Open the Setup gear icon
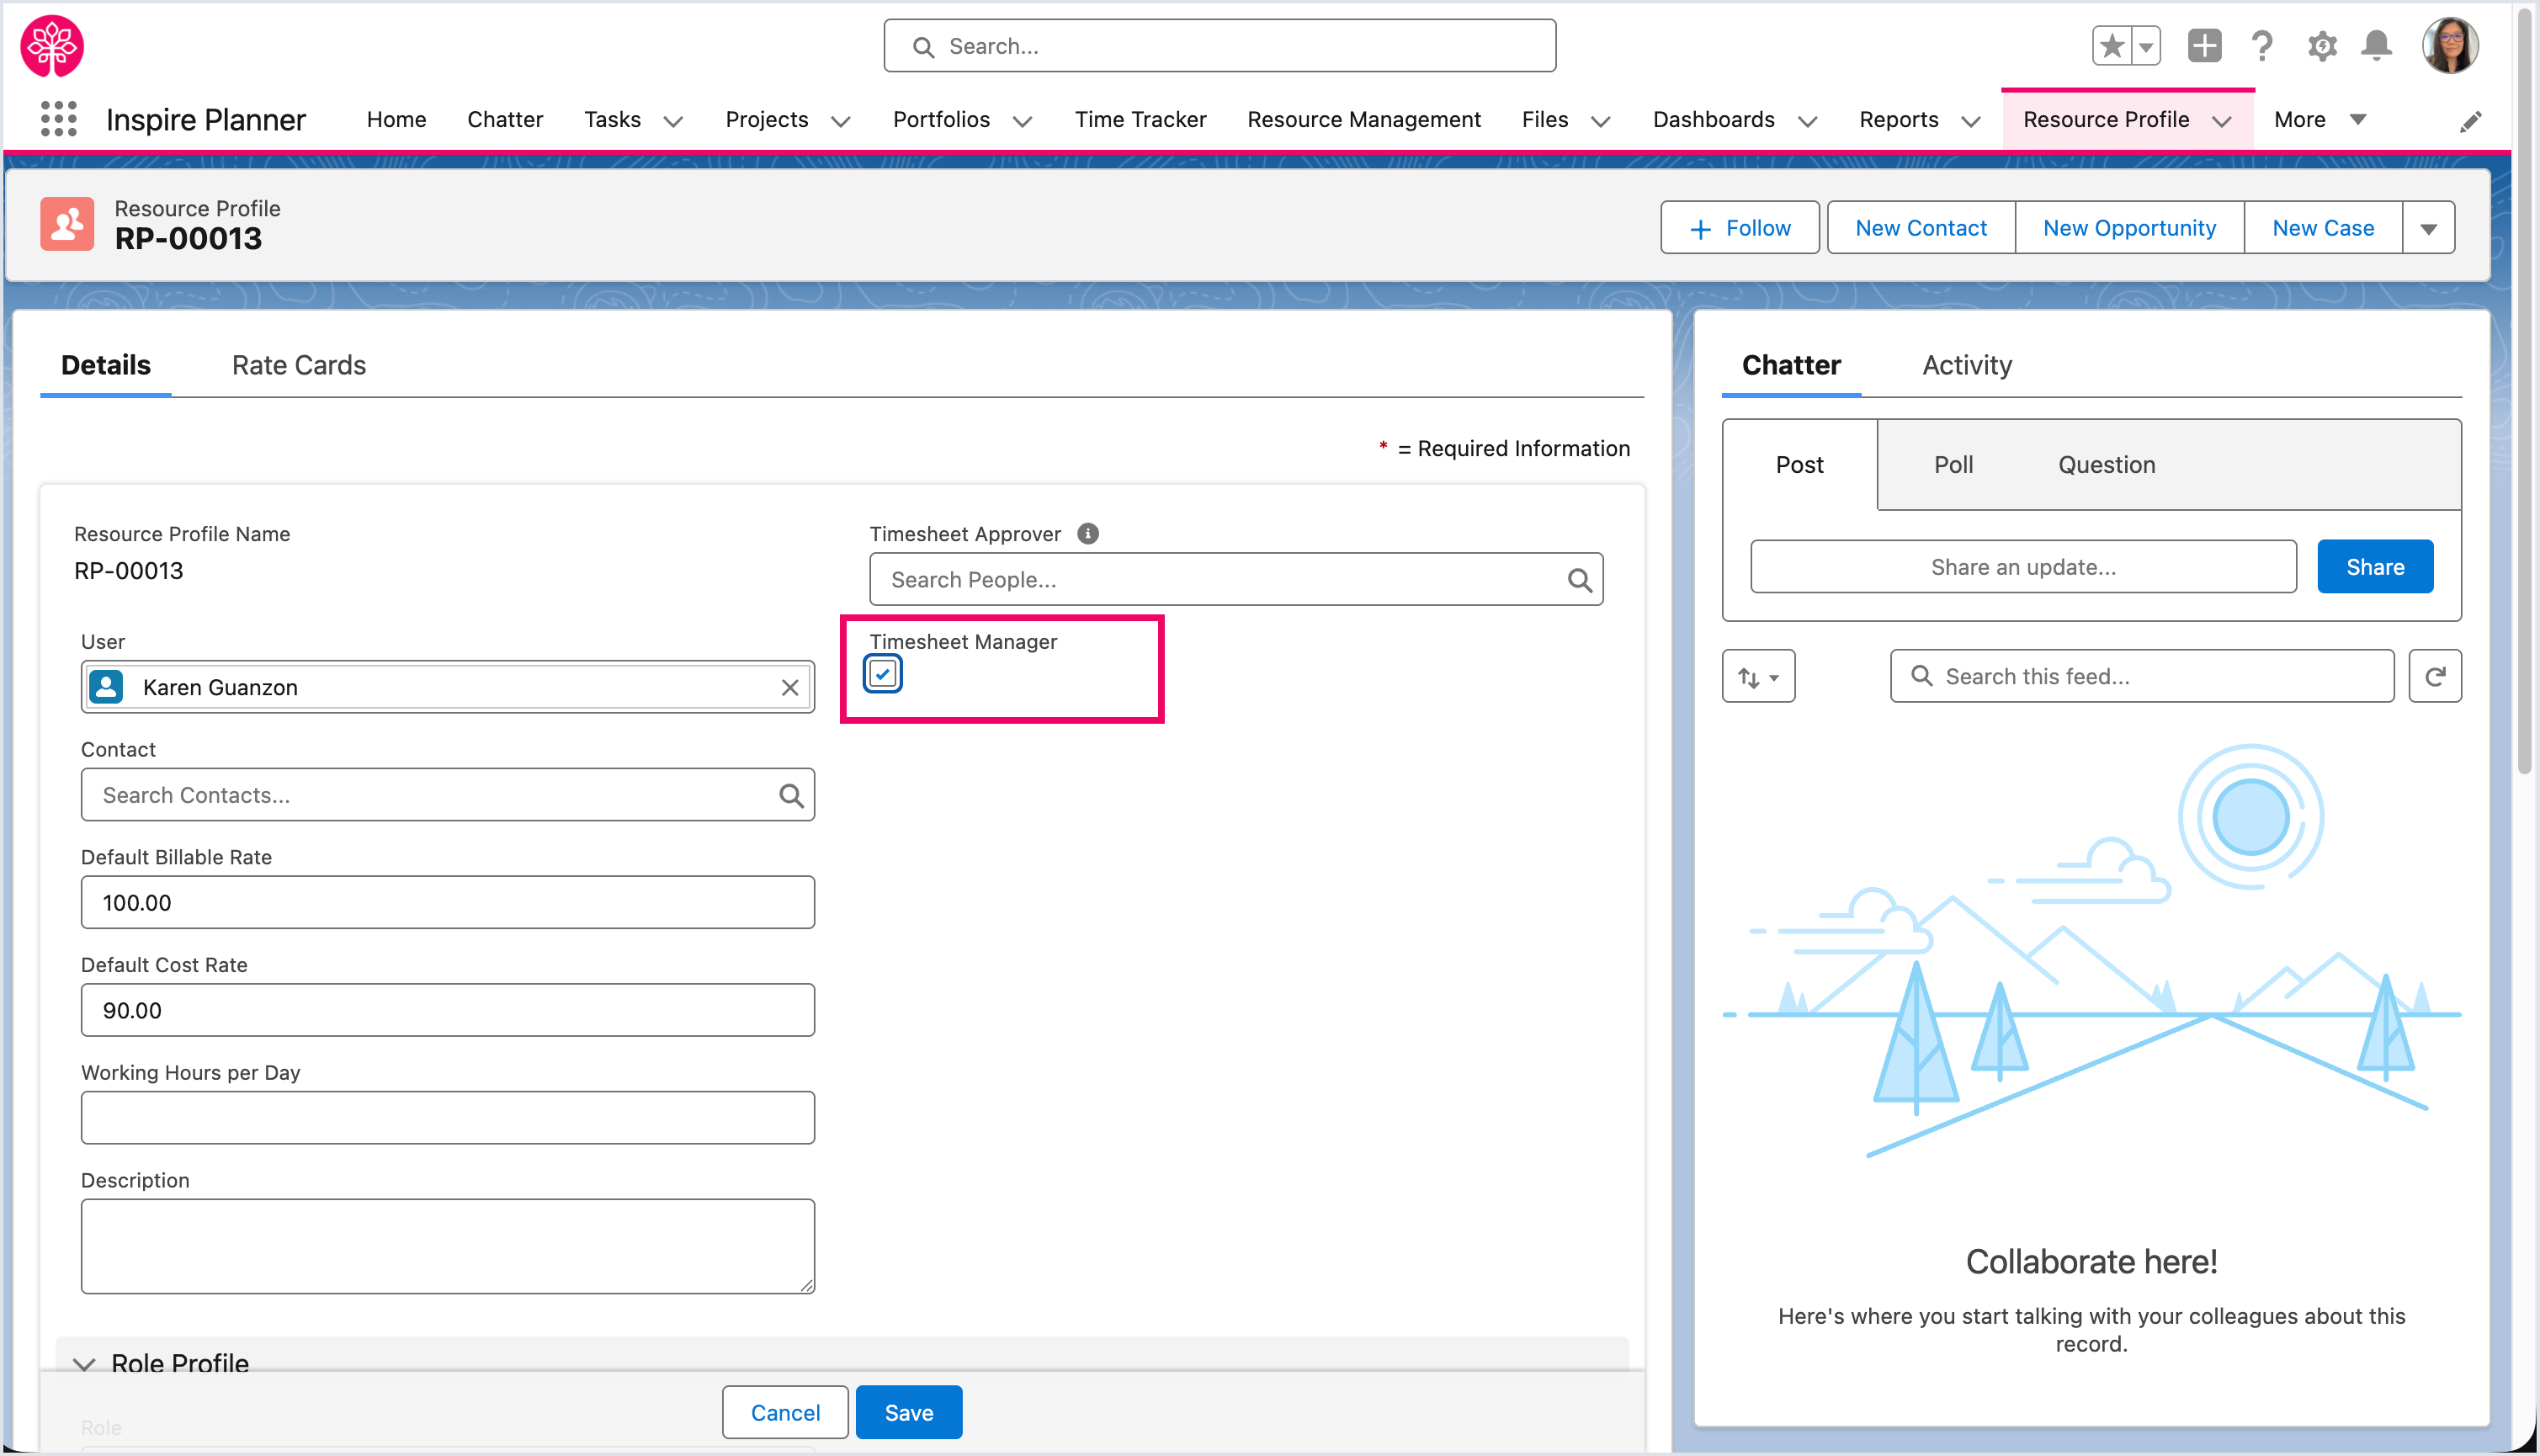Image resolution: width=2540 pixels, height=1456 pixels. point(2321,46)
